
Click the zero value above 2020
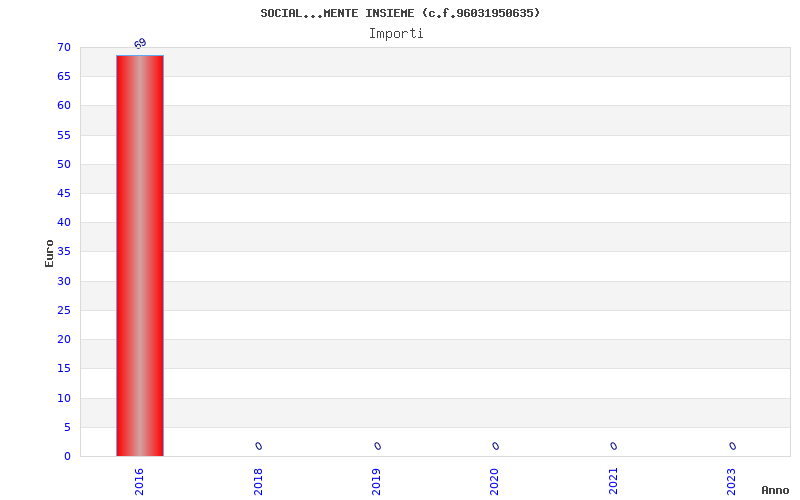495,446
